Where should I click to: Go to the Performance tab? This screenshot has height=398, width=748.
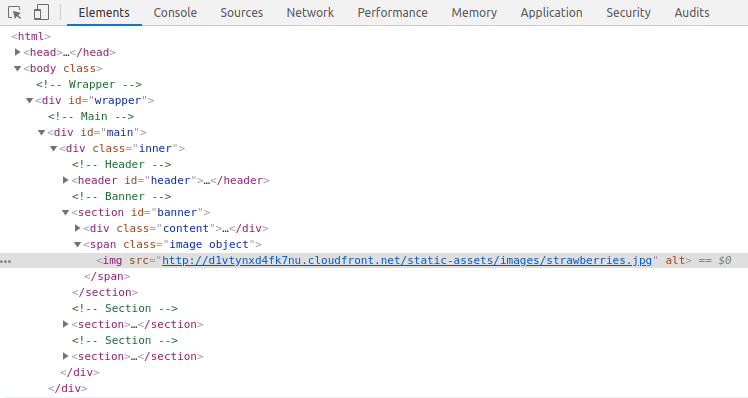(393, 12)
